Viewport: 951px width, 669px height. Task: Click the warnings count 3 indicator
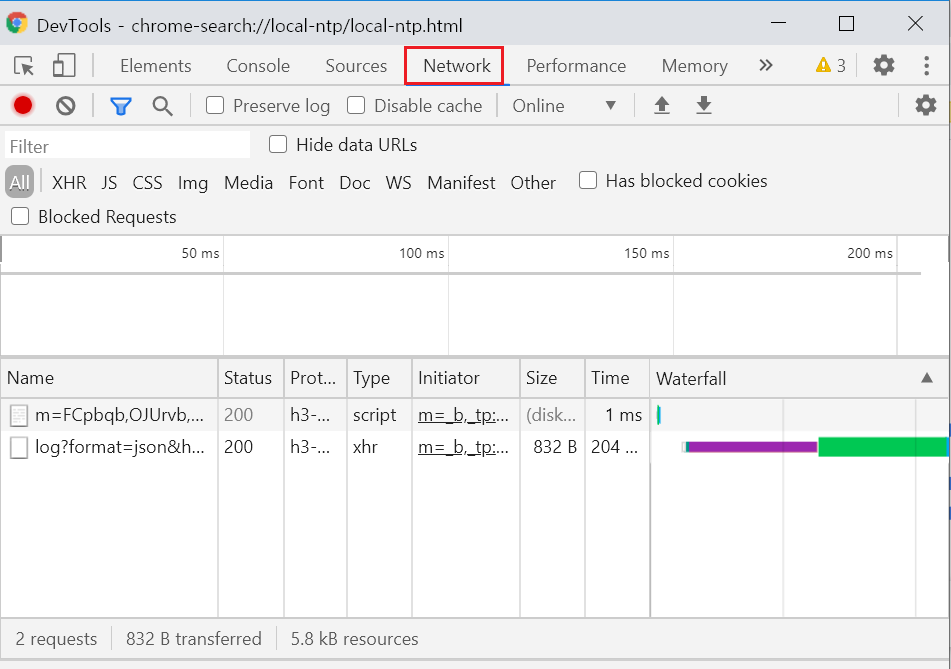(x=830, y=66)
